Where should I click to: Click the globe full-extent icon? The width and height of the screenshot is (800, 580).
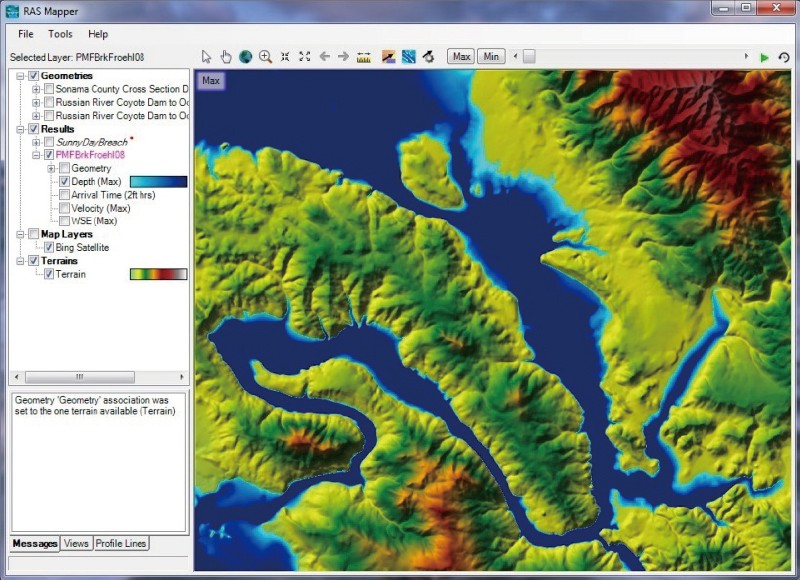click(245, 57)
